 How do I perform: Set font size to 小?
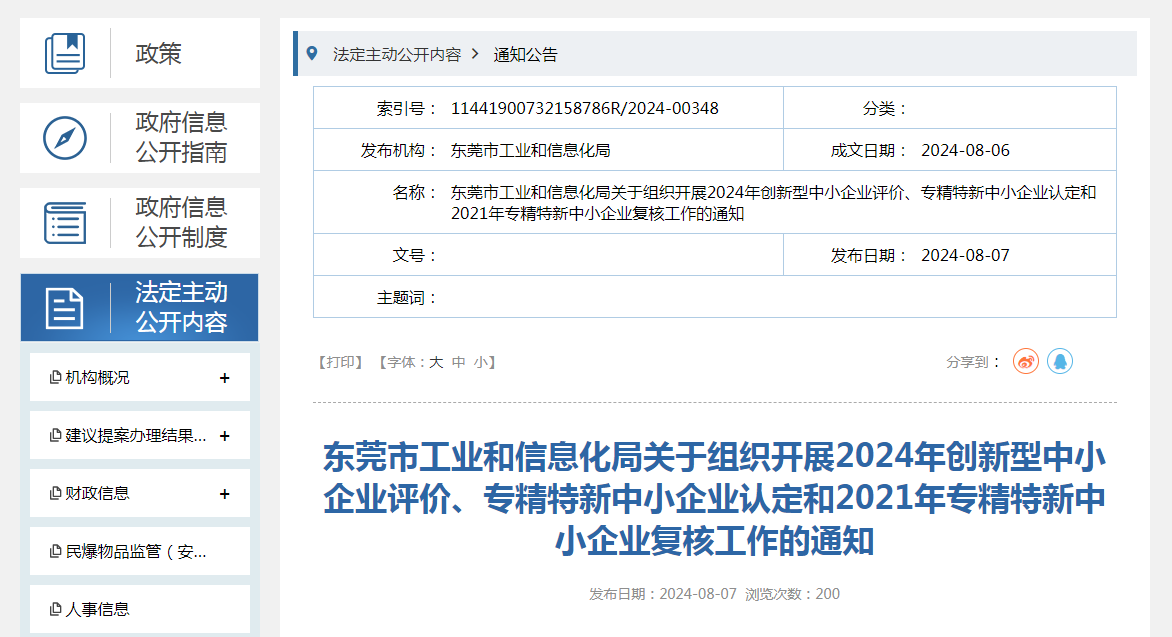click(x=481, y=363)
